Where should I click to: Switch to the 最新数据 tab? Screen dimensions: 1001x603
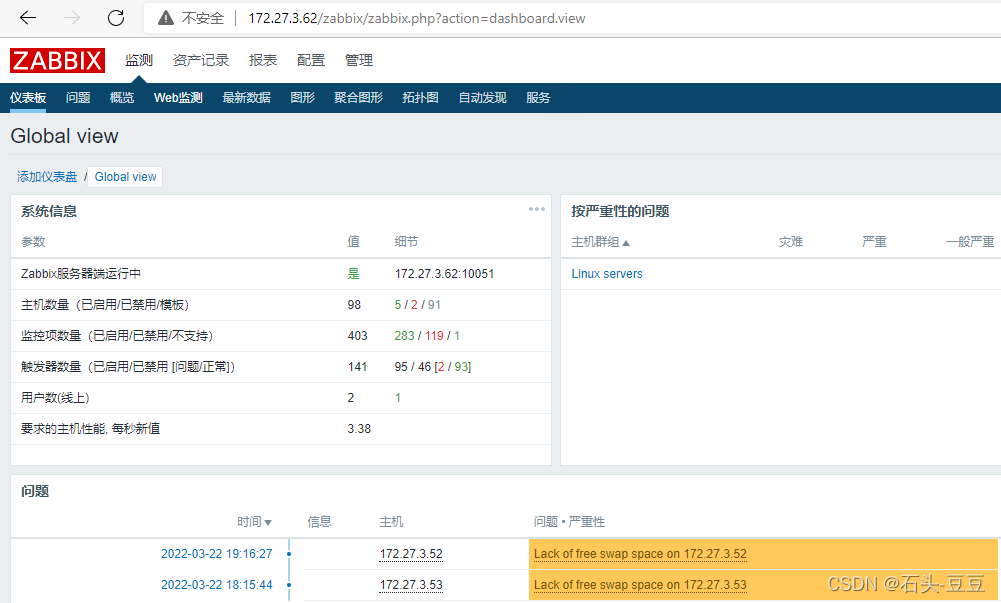coord(246,98)
